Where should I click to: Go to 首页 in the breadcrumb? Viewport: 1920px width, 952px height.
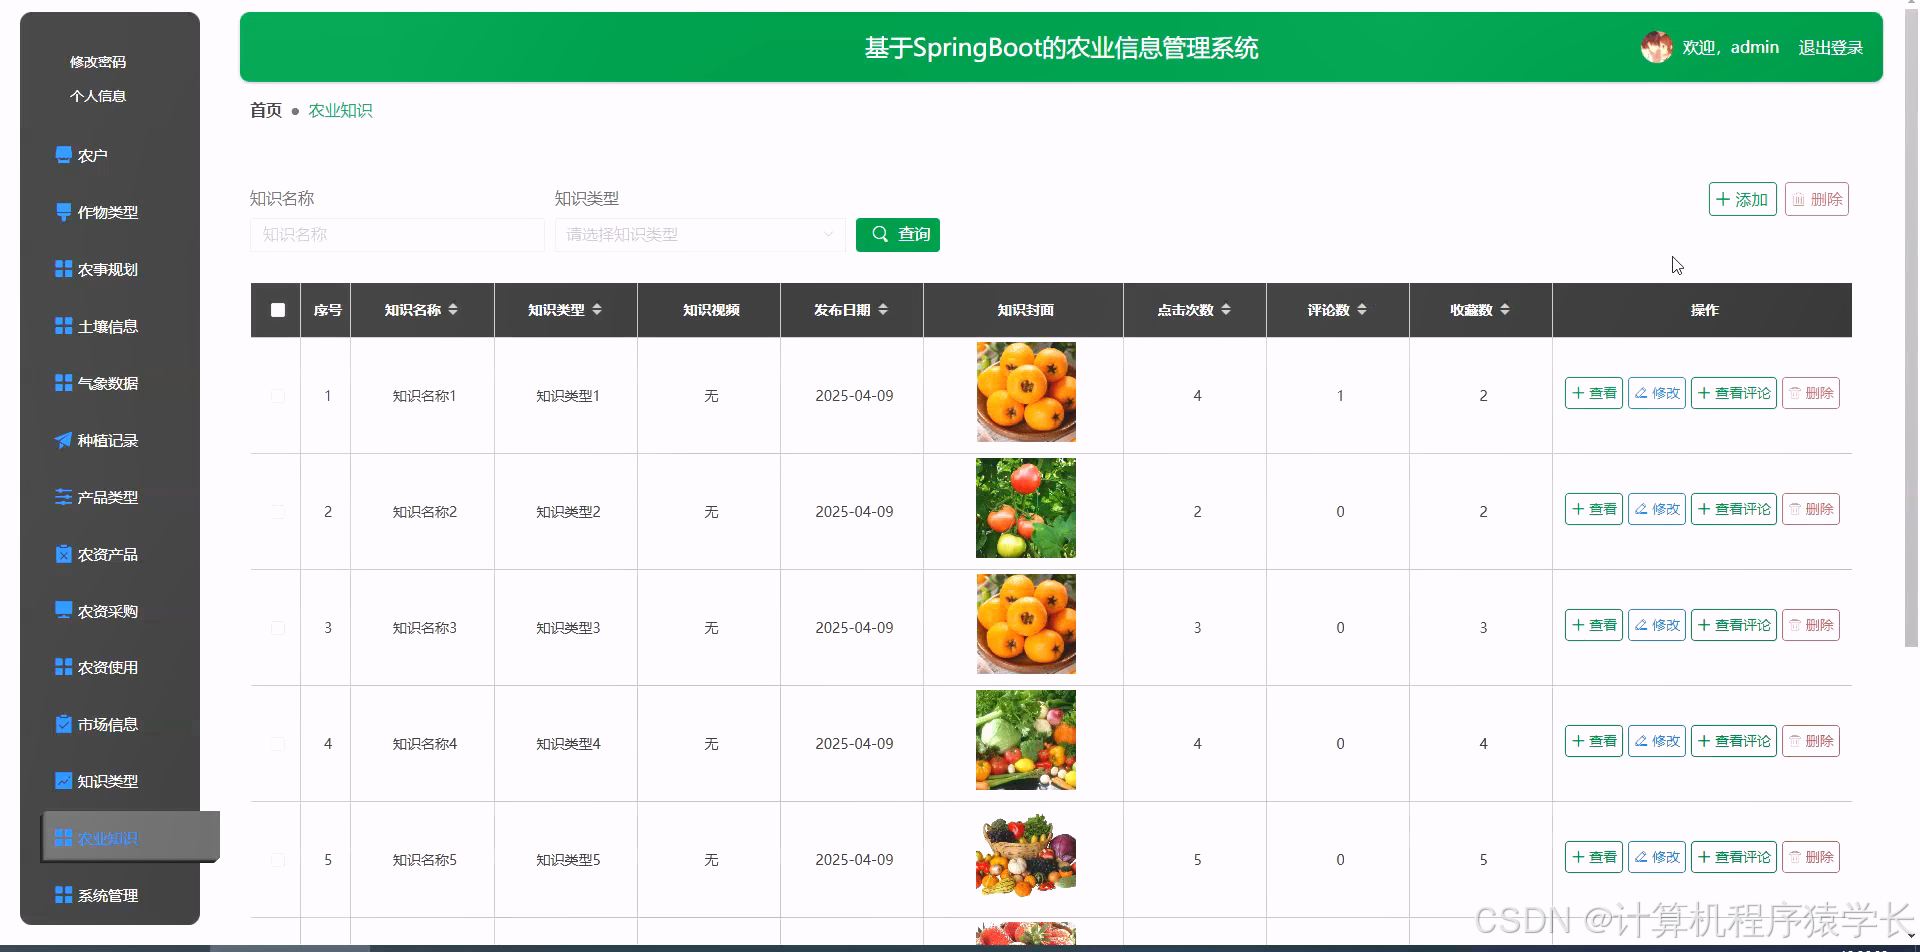pos(264,110)
